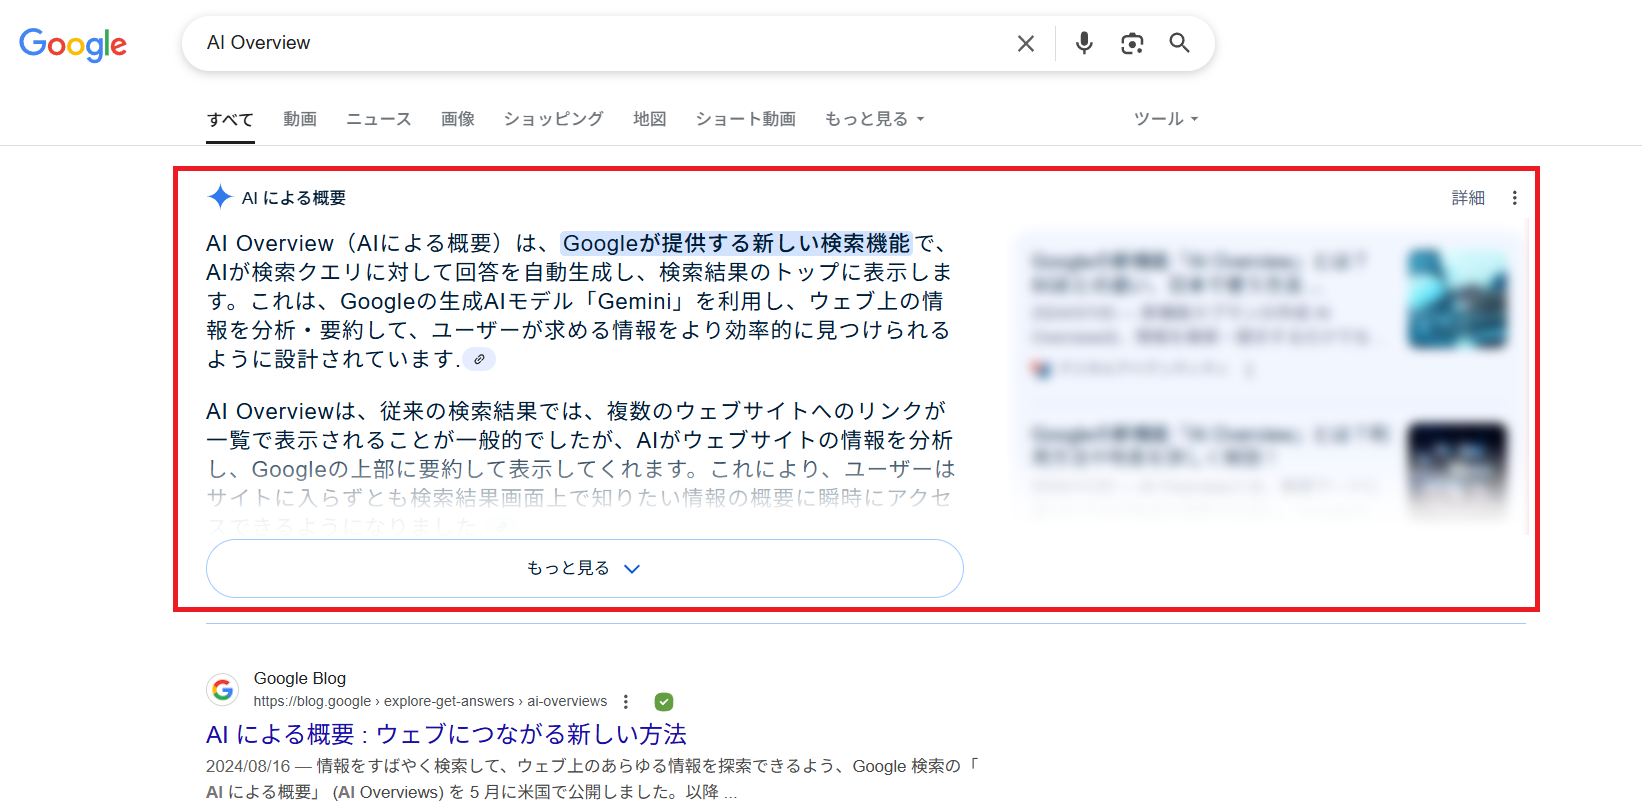
Task: Click the AI overview sparkle icon
Action: (220, 197)
